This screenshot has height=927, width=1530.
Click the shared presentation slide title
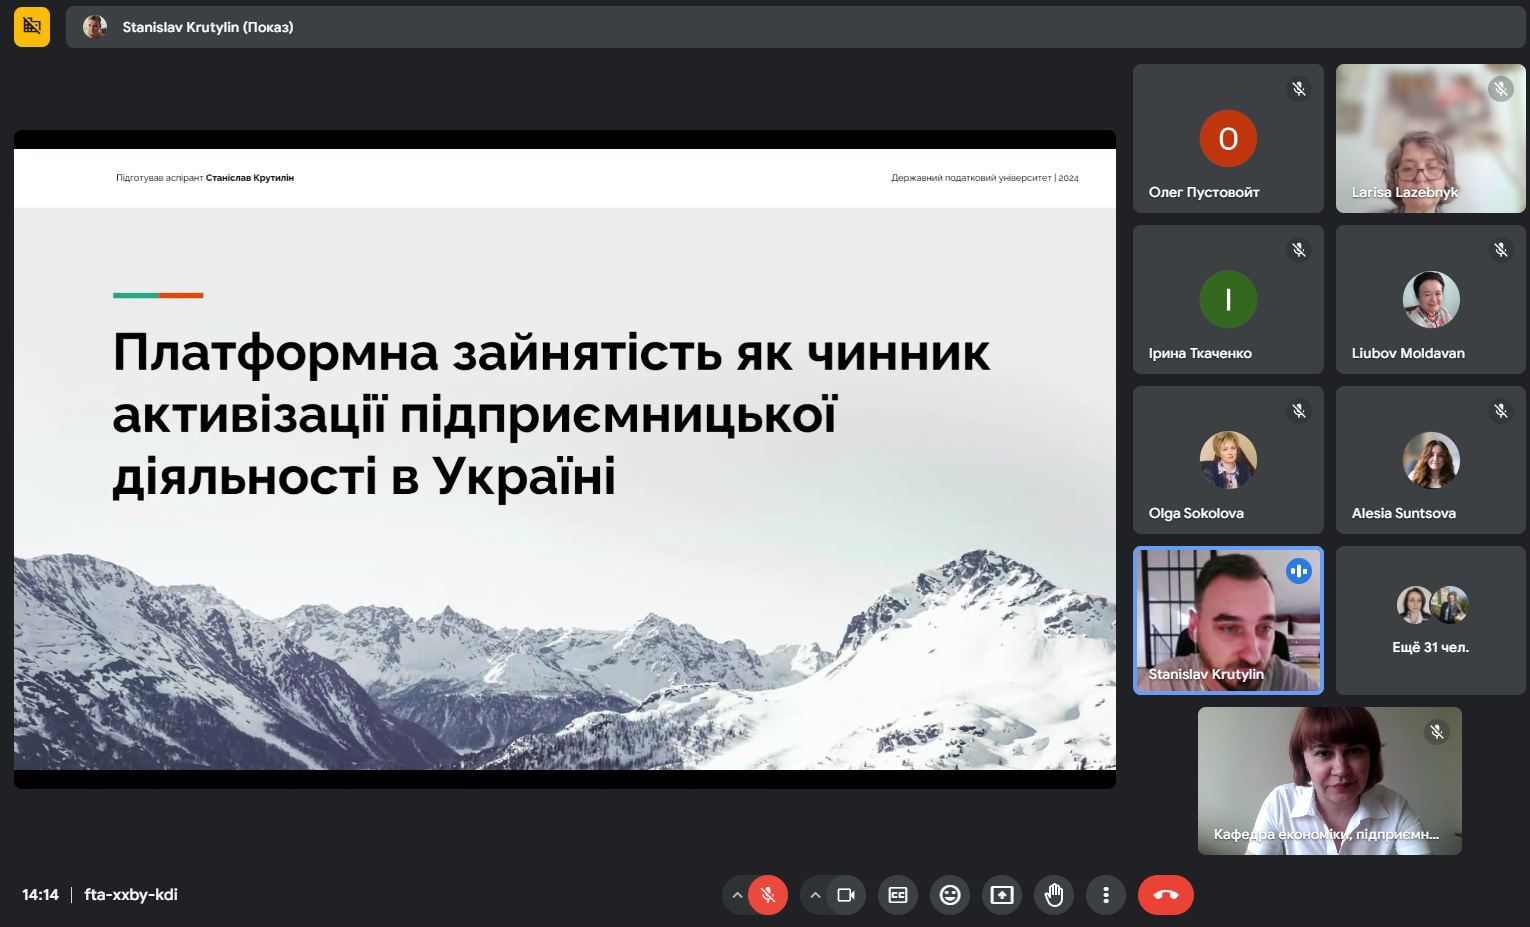(x=551, y=414)
